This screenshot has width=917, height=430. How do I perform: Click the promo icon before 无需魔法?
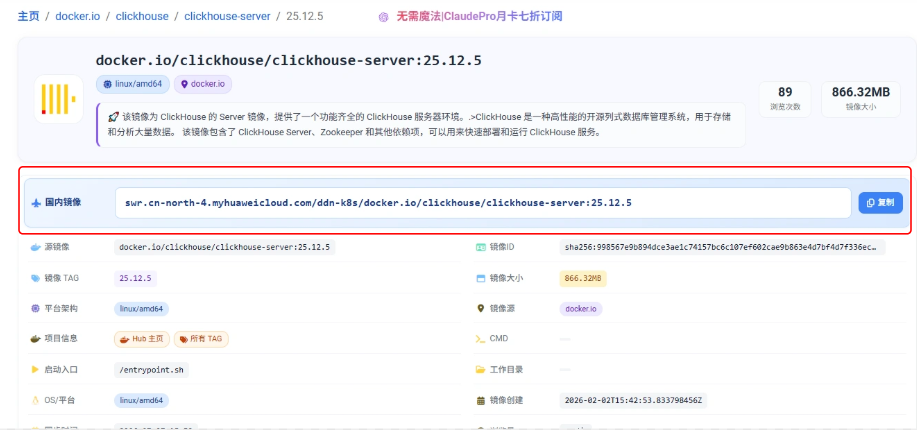coord(384,17)
